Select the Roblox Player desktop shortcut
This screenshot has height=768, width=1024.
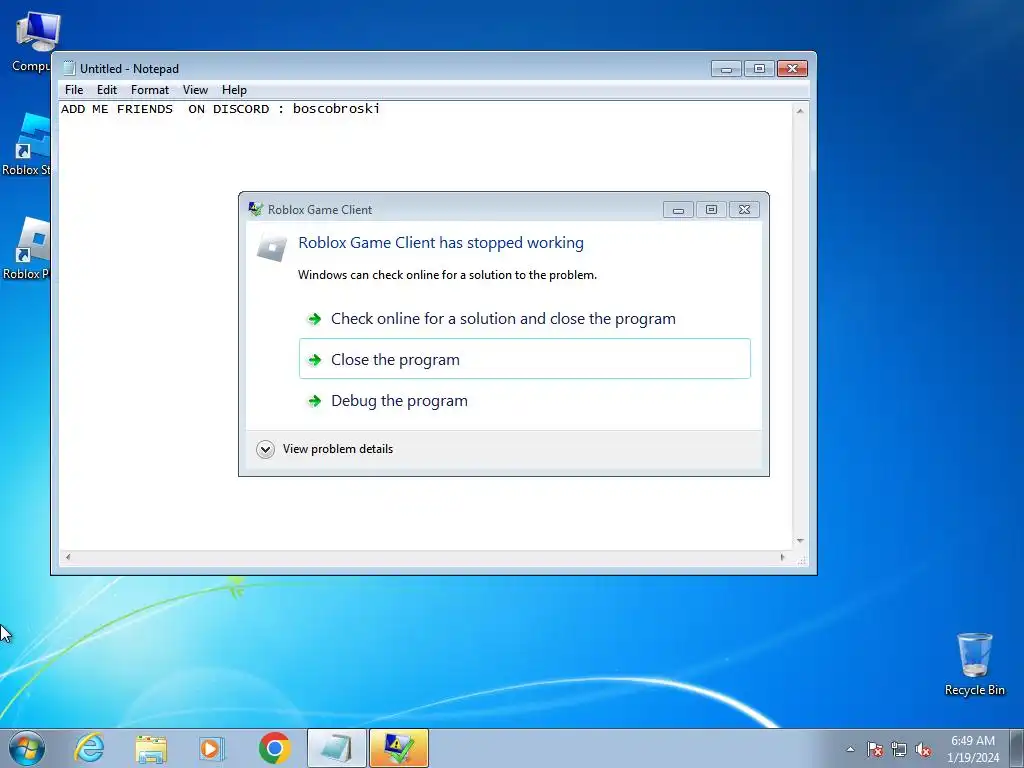click(x=26, y=249)
